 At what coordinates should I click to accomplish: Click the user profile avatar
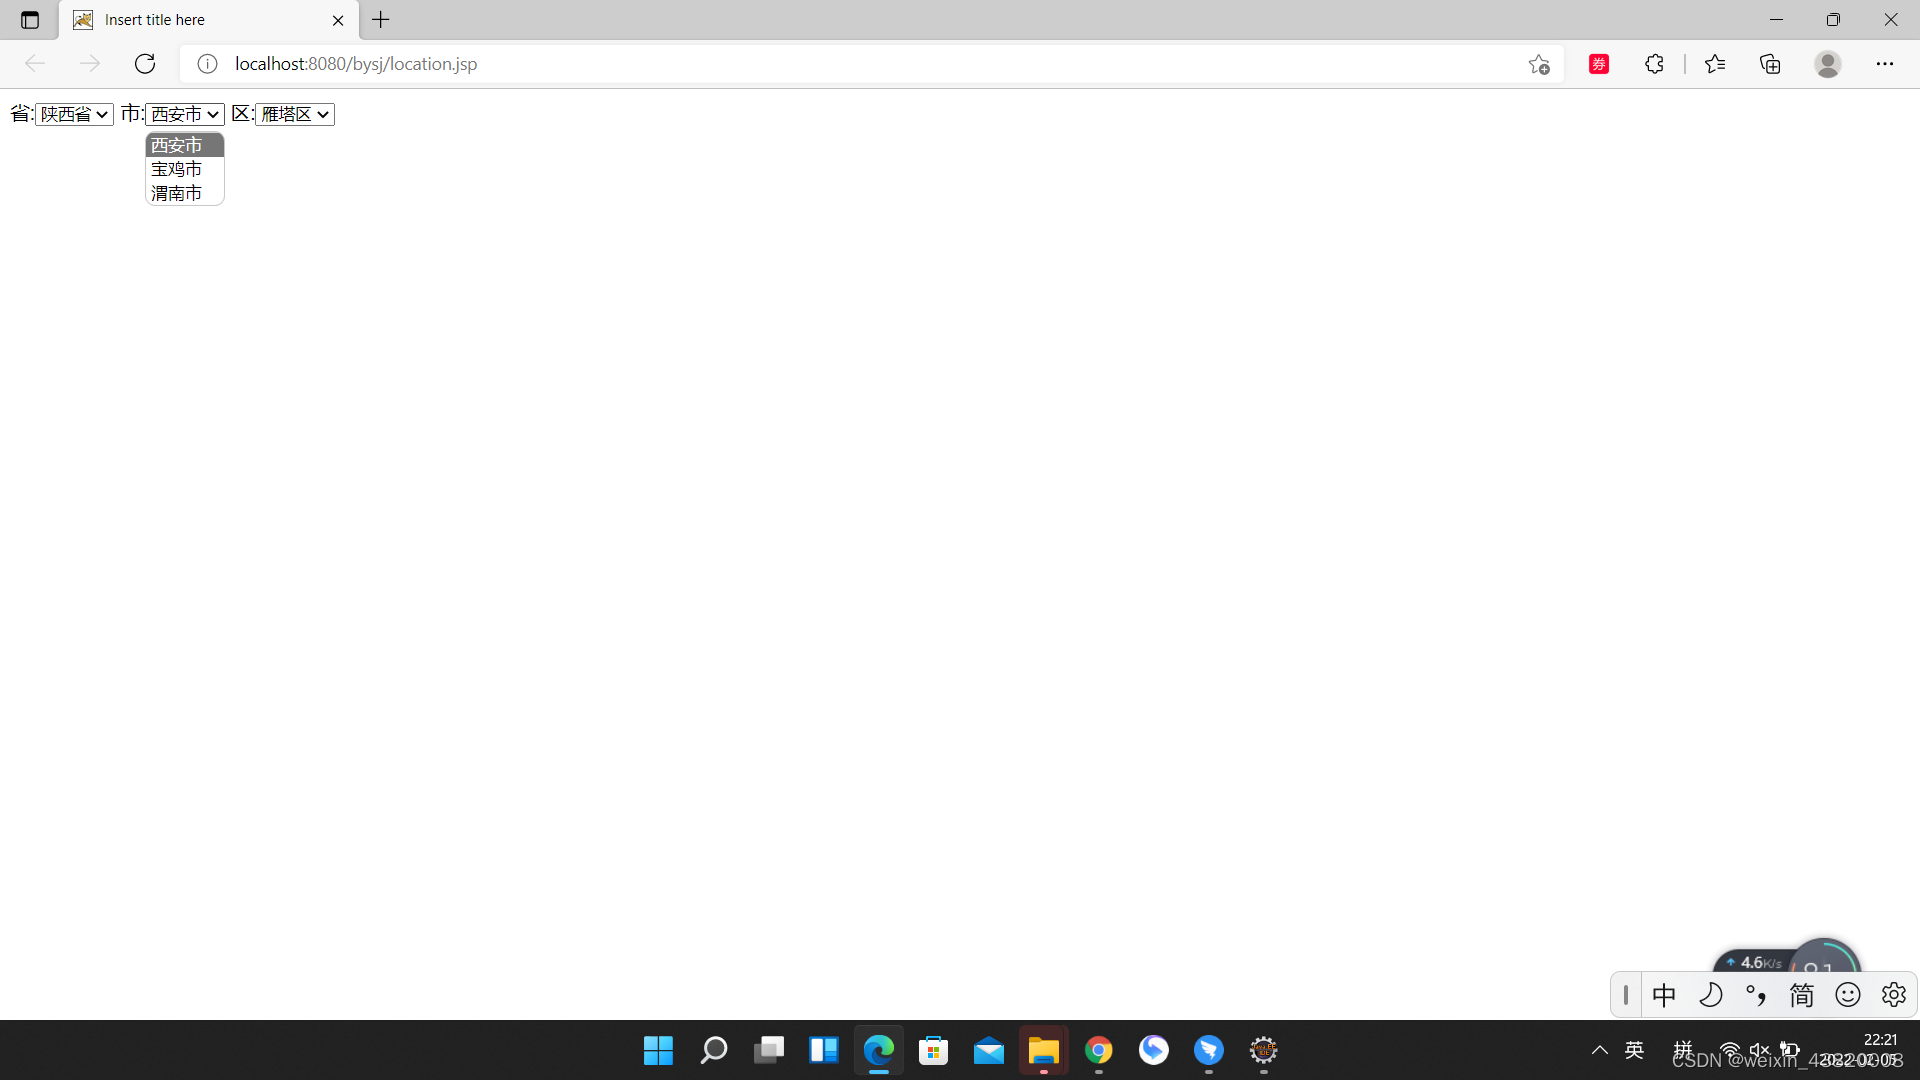pos(1827,64)
